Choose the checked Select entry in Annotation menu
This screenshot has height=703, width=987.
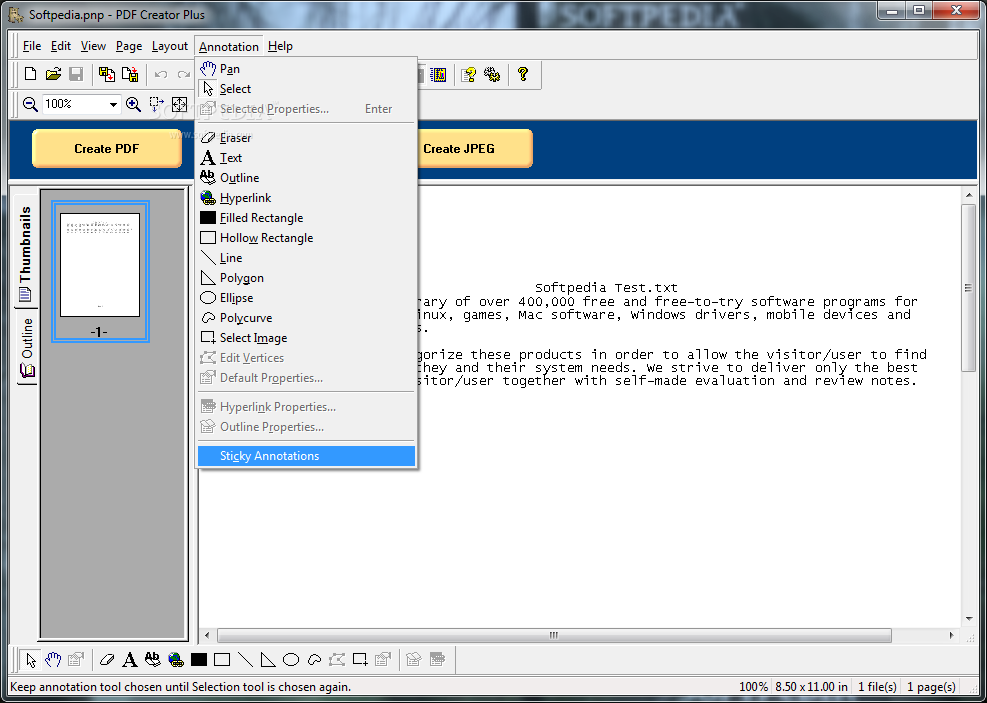coord(307,89)
